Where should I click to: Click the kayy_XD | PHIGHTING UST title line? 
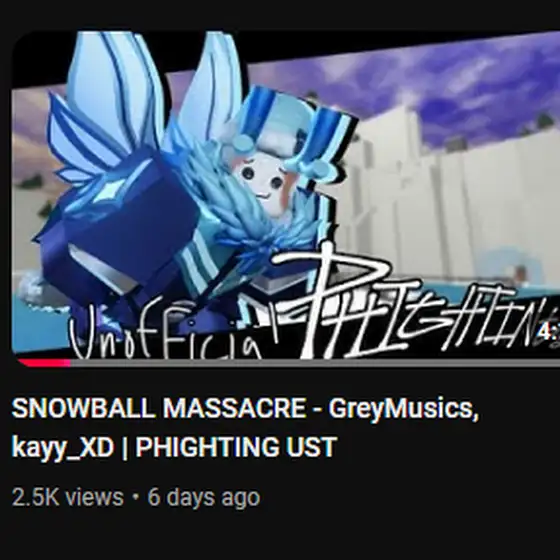pyautogui.click(x=174, y=447)
